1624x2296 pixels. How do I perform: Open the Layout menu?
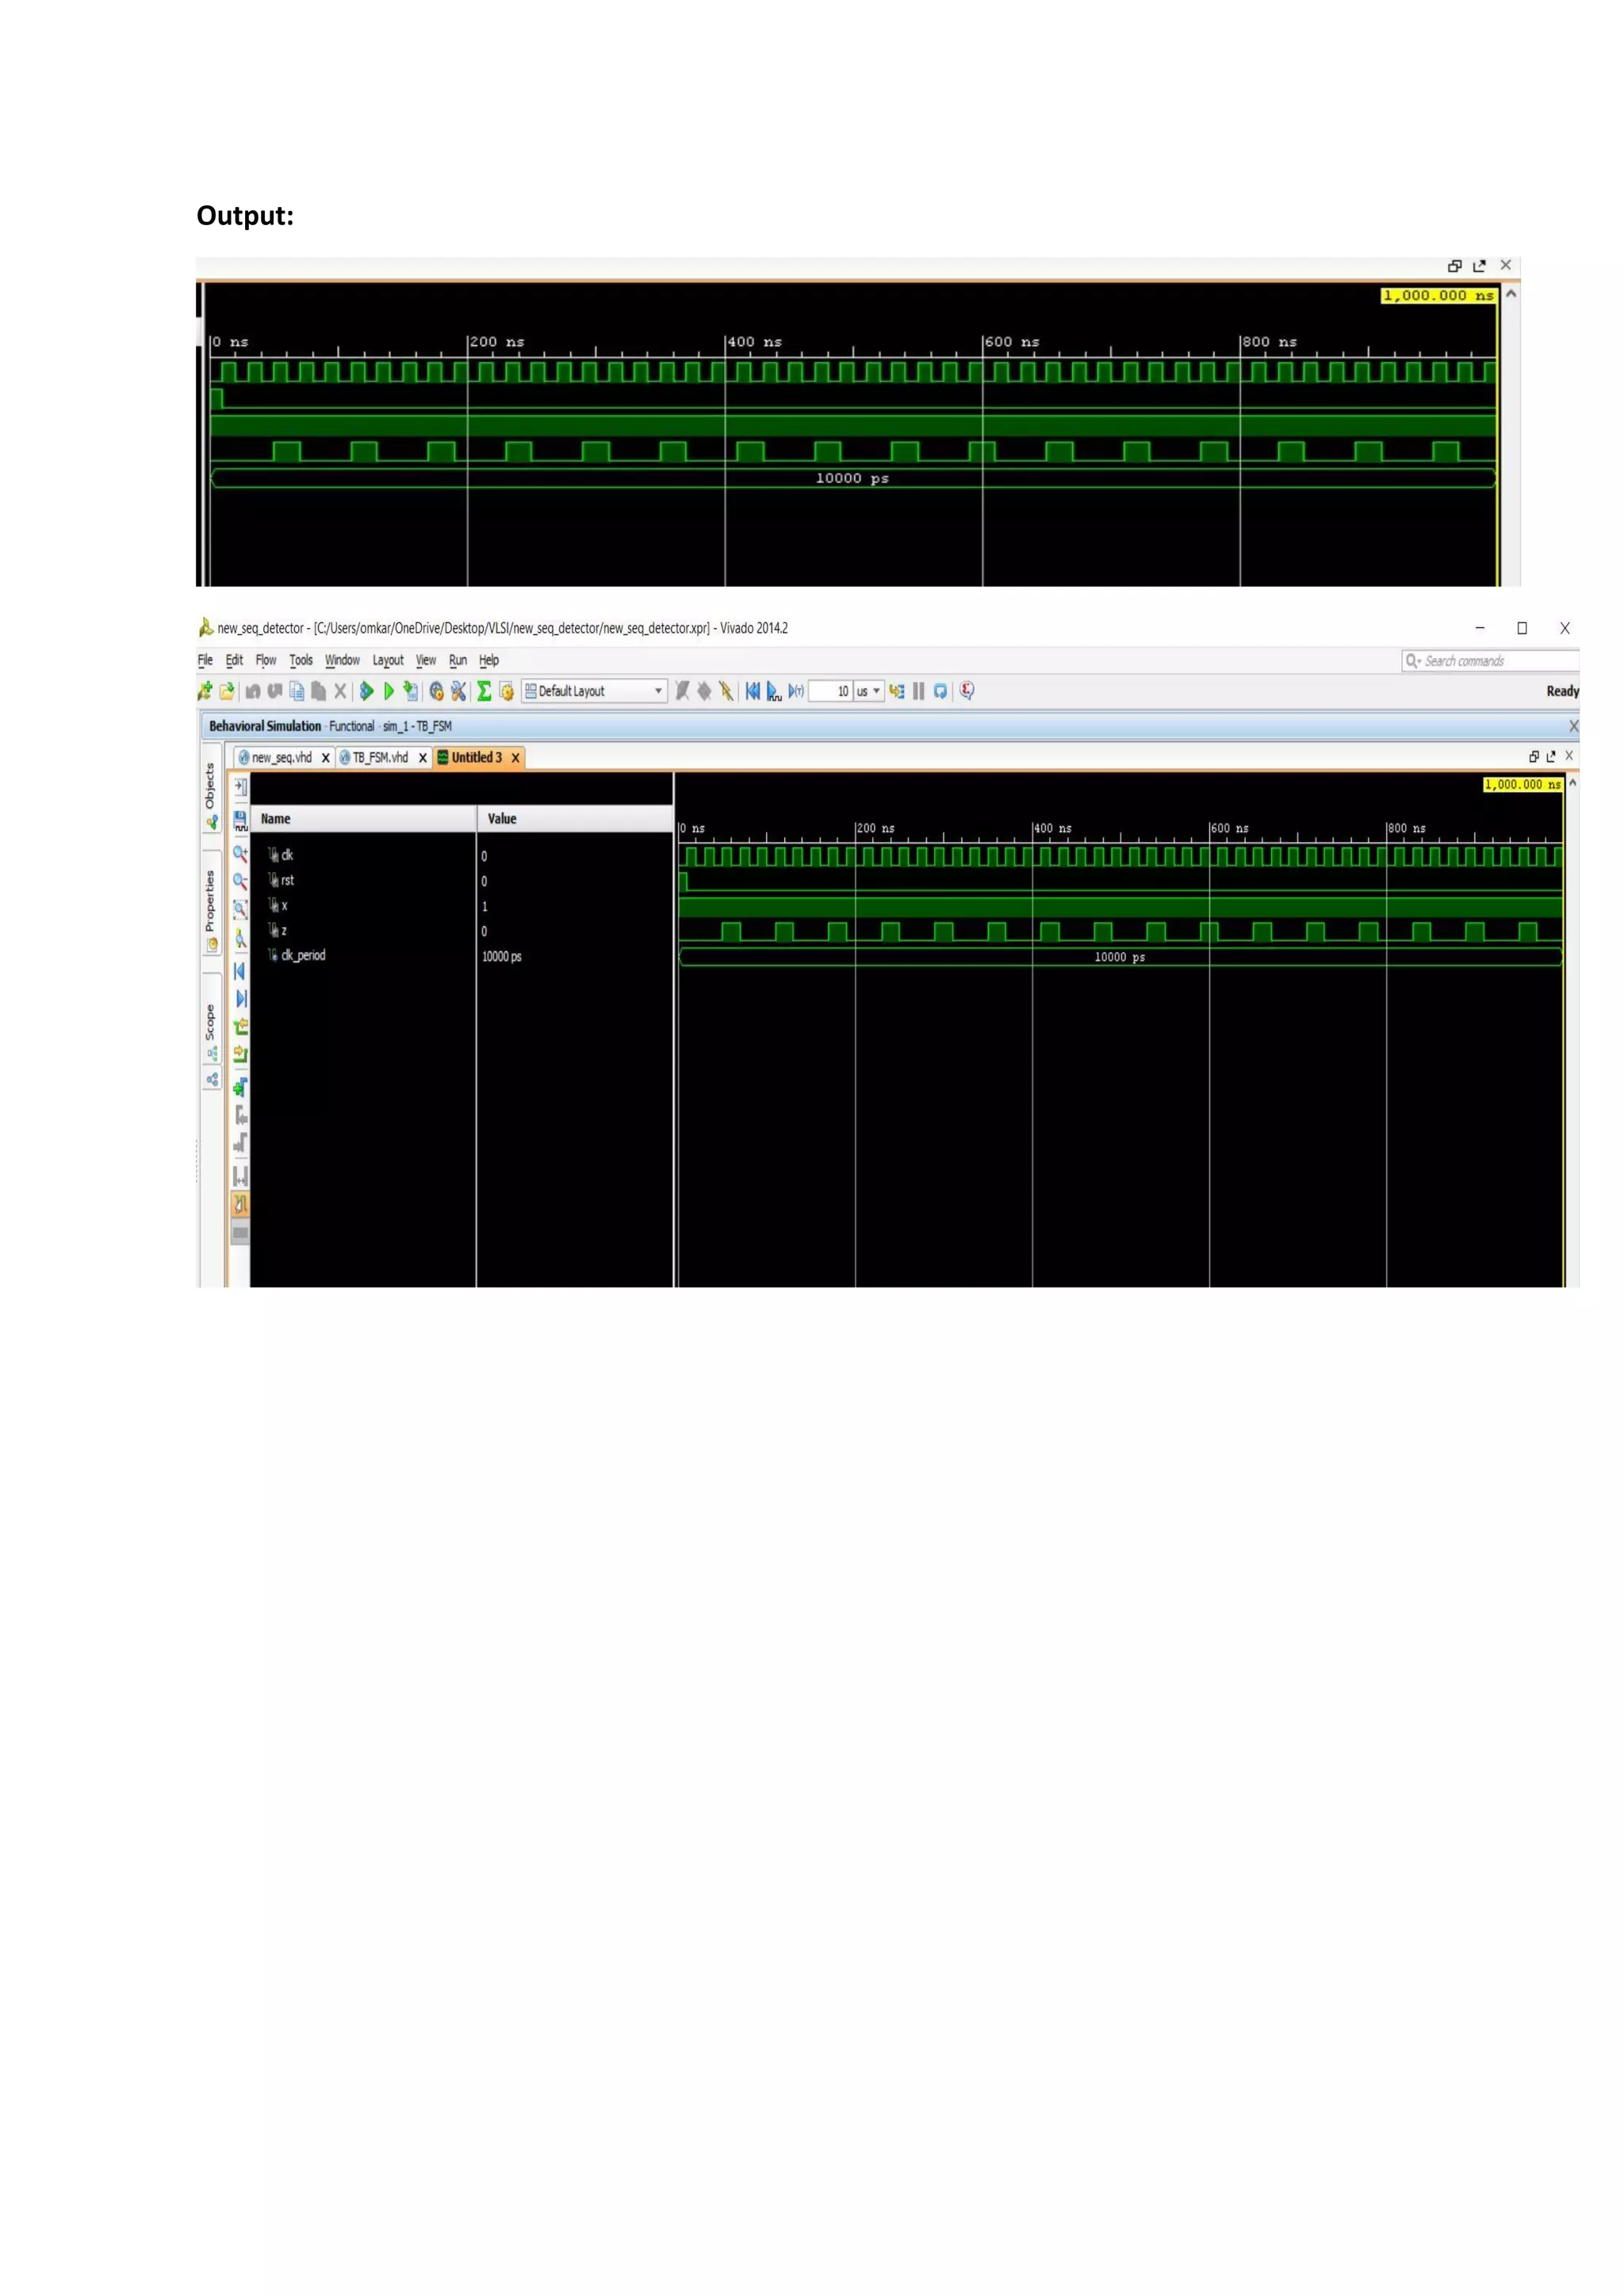coord(388,660)
